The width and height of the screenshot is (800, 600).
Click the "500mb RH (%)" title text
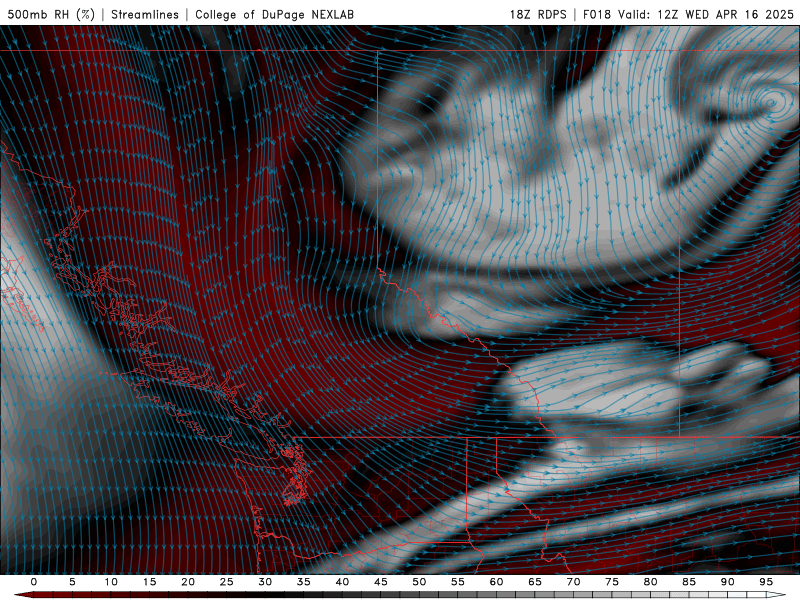[52, 14]
